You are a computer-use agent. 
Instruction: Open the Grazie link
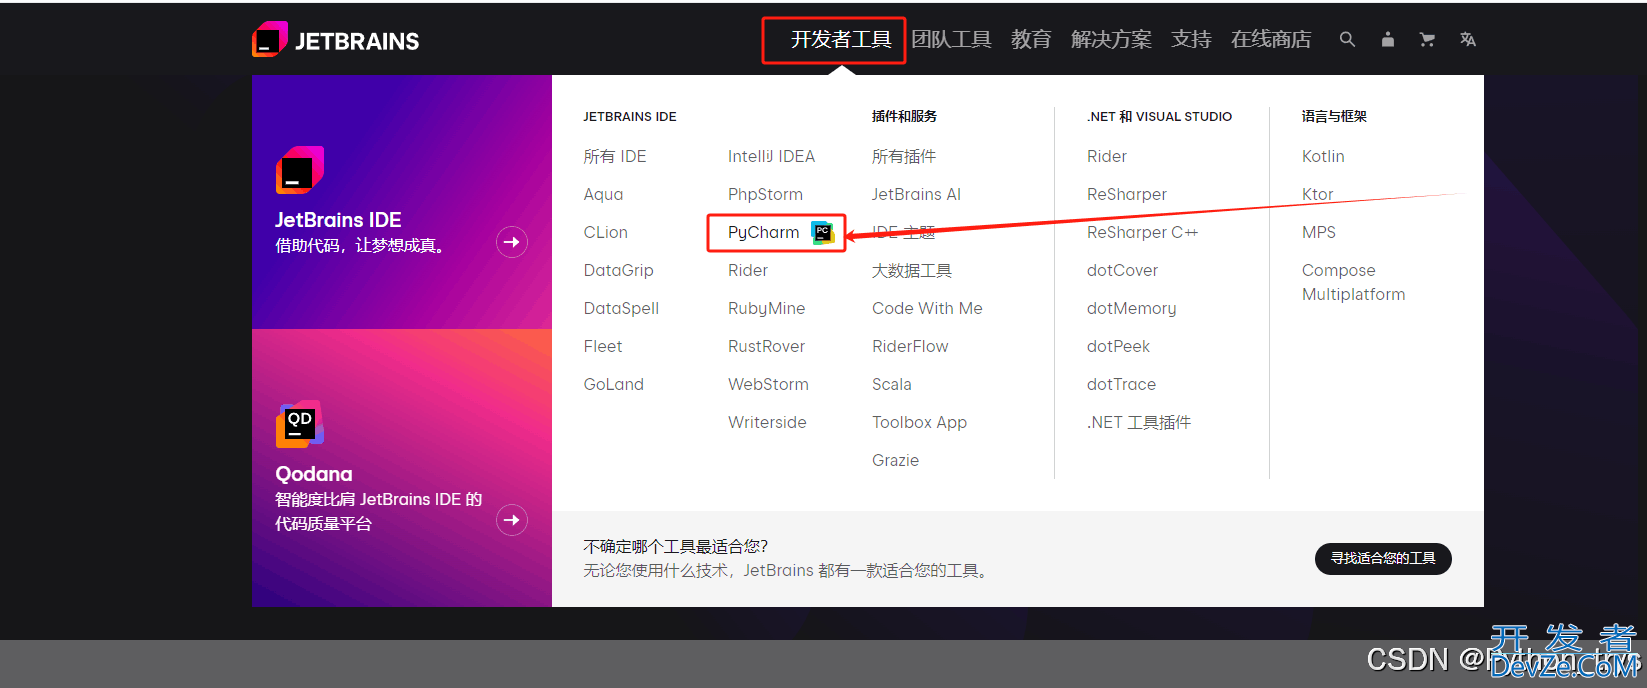(x=895, y=460)
